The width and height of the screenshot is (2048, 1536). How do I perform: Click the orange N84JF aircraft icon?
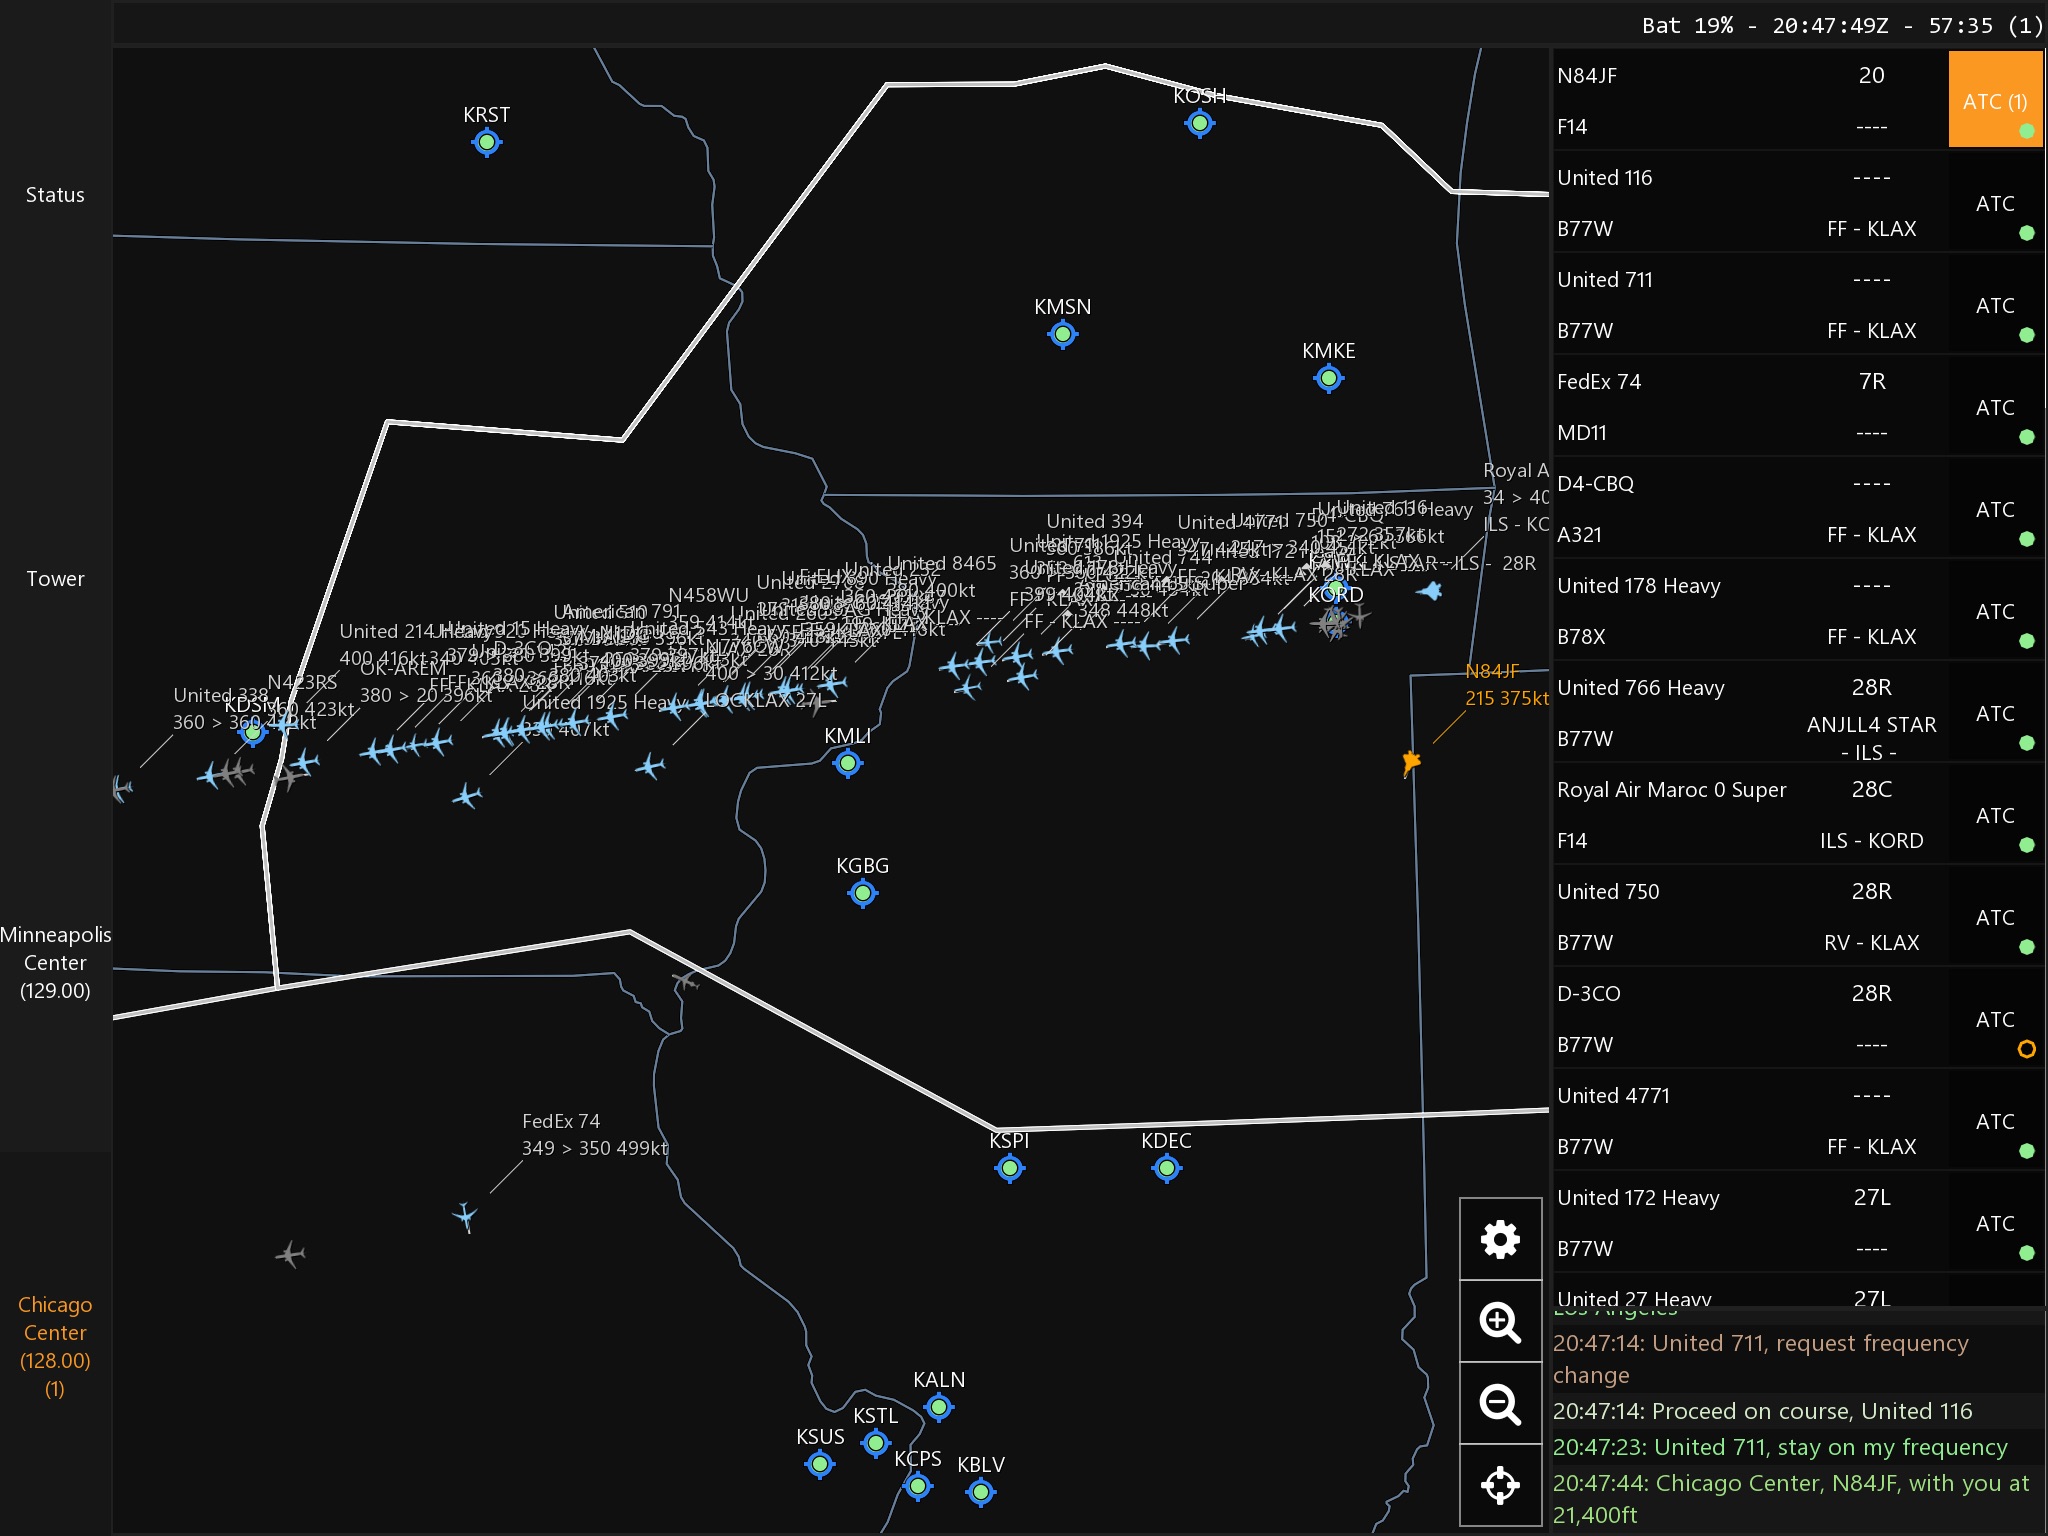point(1411,763)
